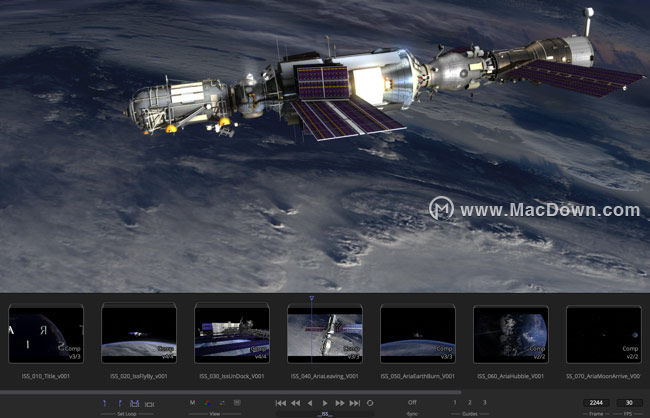Click the ISS project slider under playback controls
This screenshot has height=418, width=650.
325,414
